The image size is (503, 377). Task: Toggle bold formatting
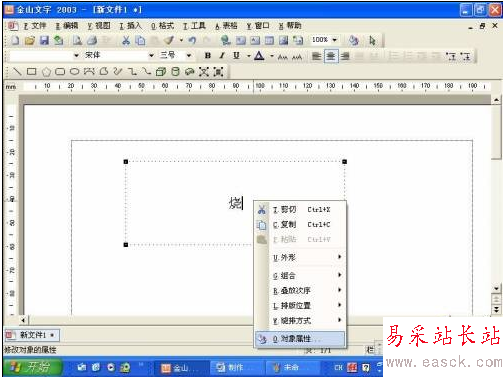(x=207, y=56)
